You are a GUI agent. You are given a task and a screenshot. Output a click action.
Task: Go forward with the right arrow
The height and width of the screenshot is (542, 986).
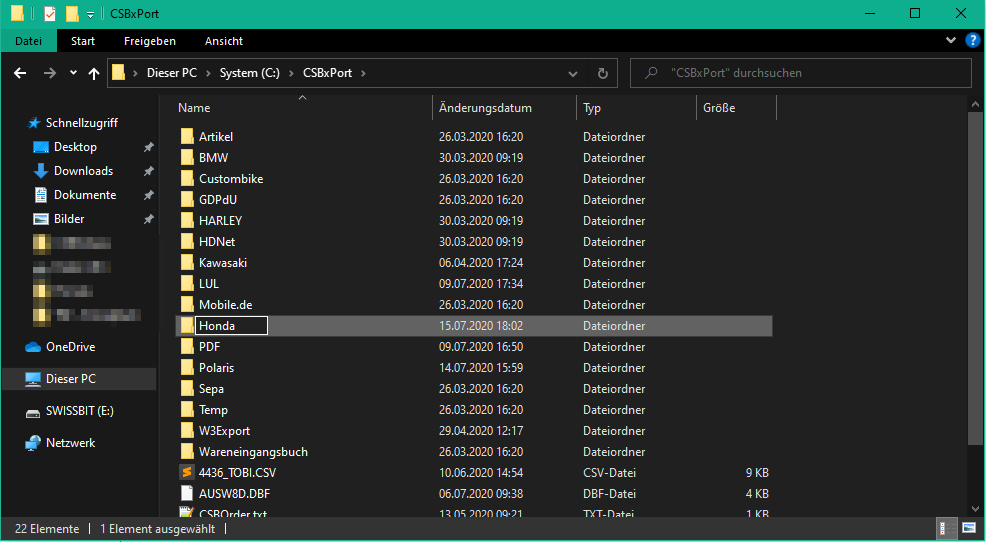[50, 73]
